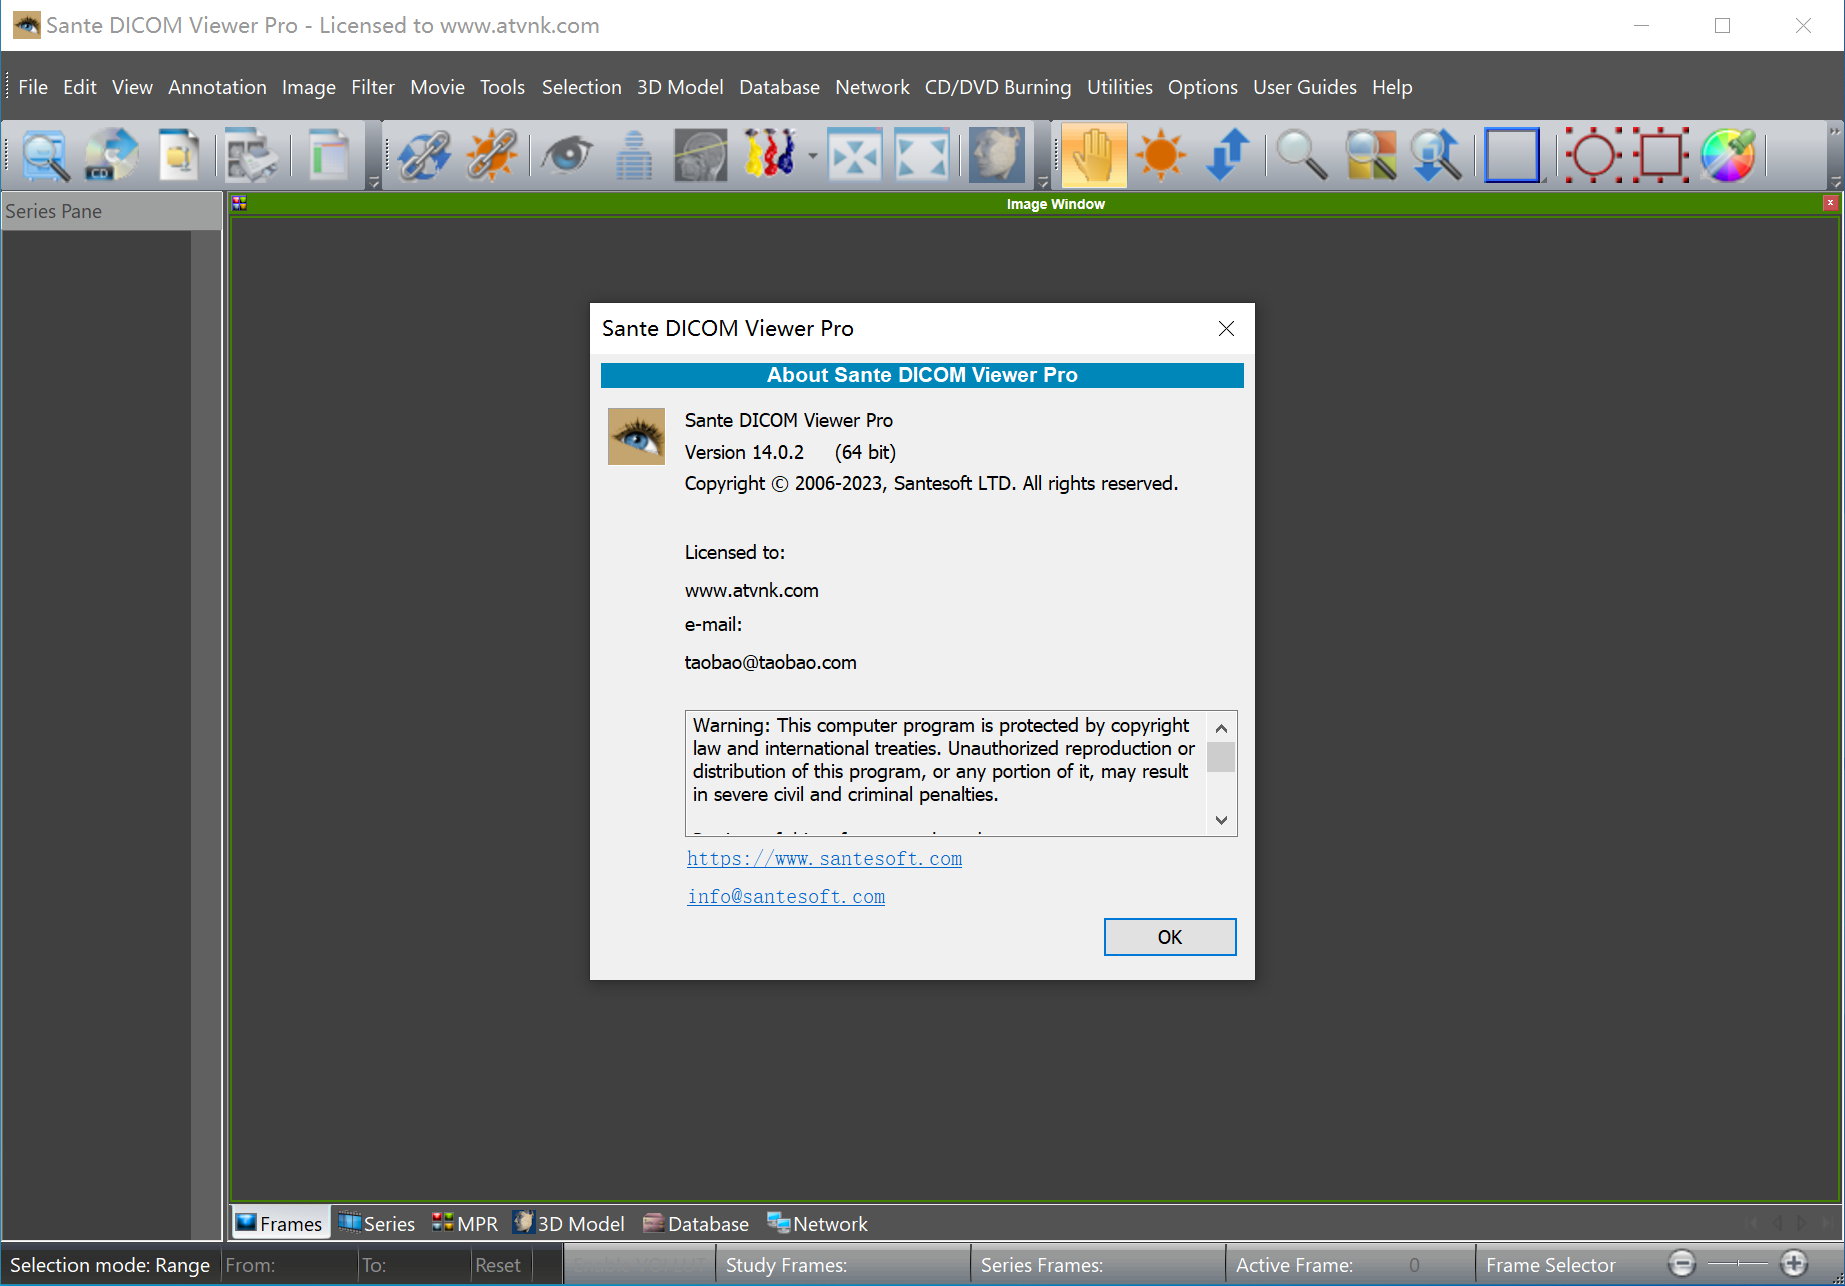The width and height of the screenshot is (1845, 1286).
Task: Select the orange sun brightness tool
Action: (1161, 155)
